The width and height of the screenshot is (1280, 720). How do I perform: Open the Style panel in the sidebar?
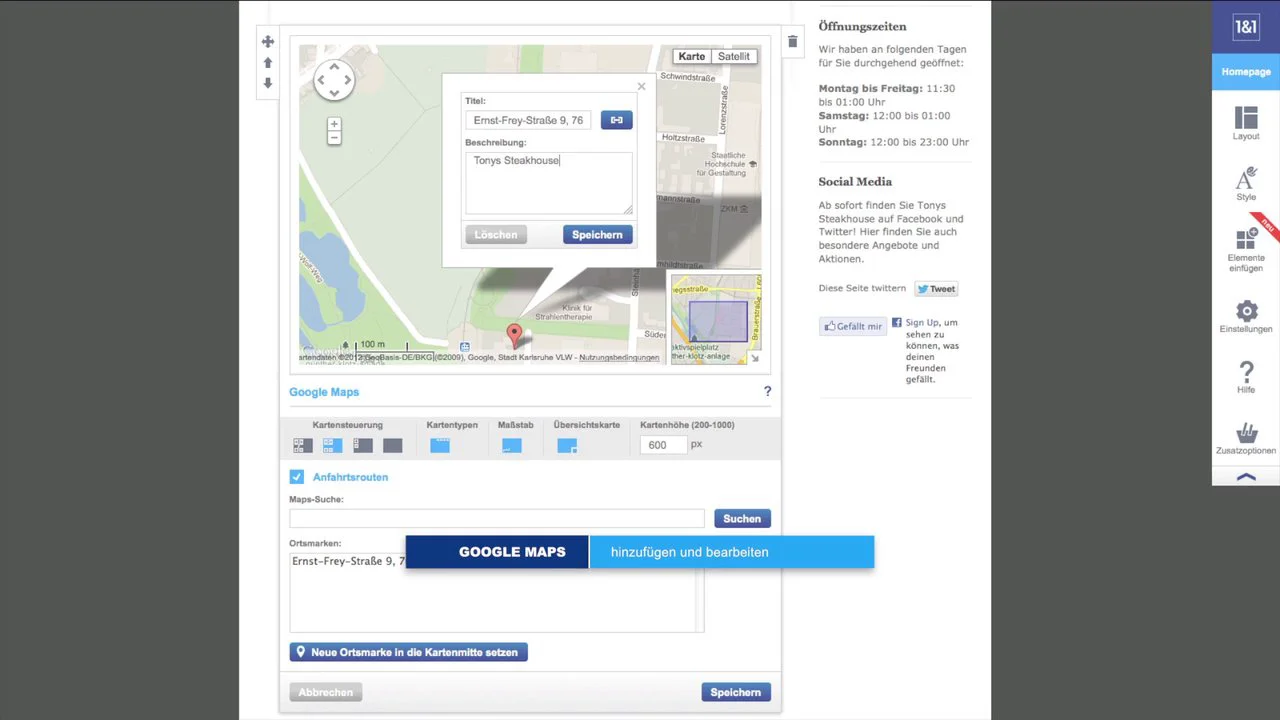pos(1246,184)
